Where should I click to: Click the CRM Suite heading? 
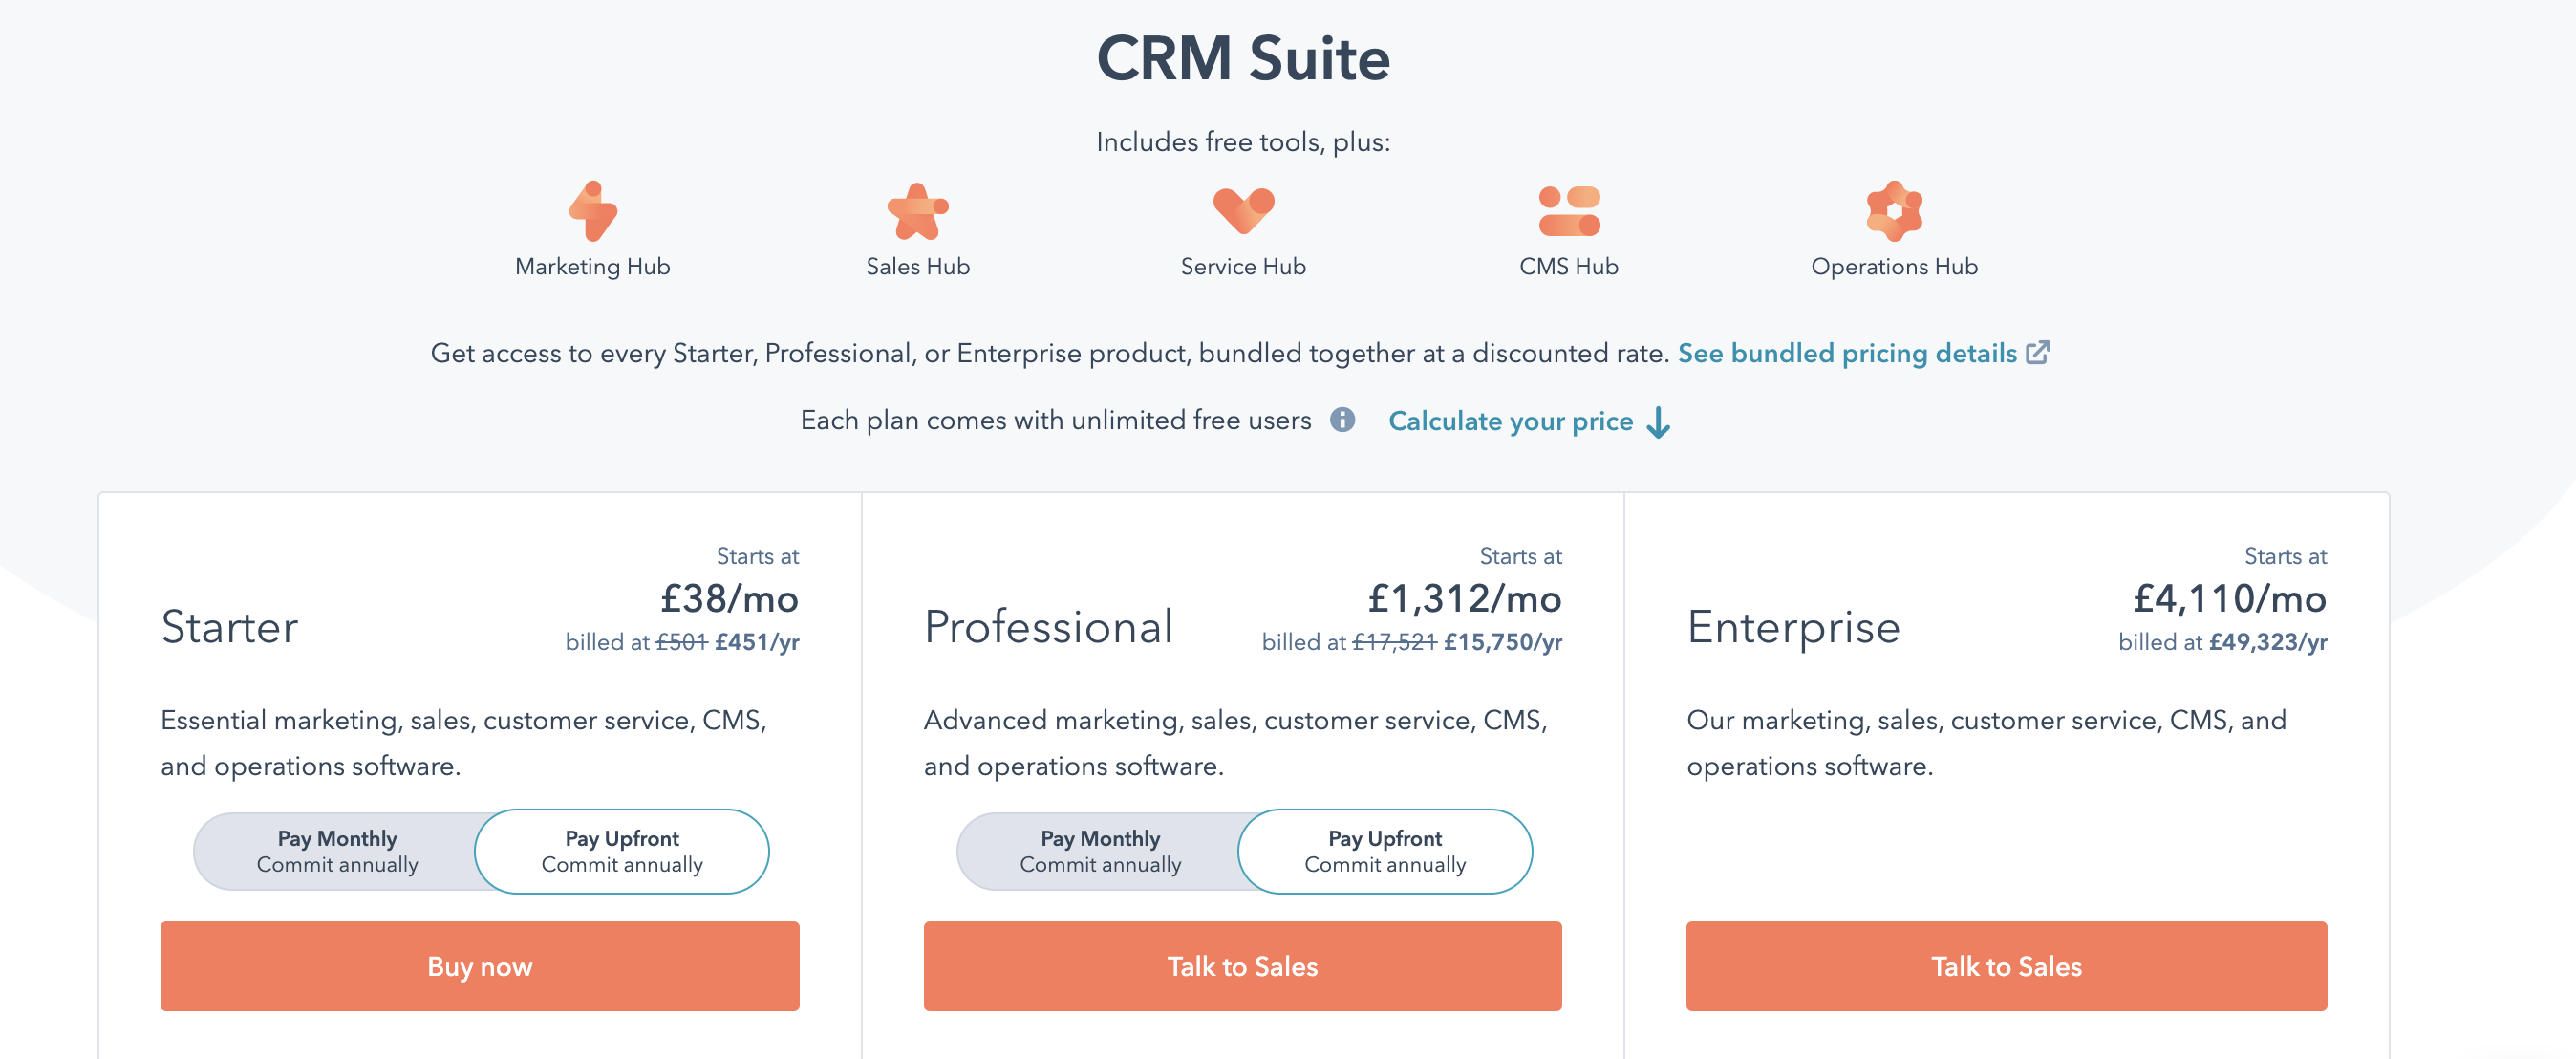1243,58
